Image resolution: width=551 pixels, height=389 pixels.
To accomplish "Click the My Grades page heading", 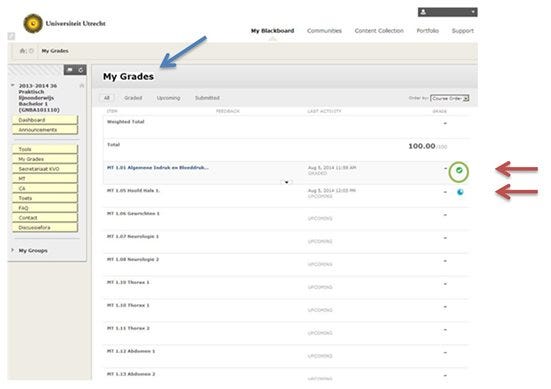I will (128, 77).
